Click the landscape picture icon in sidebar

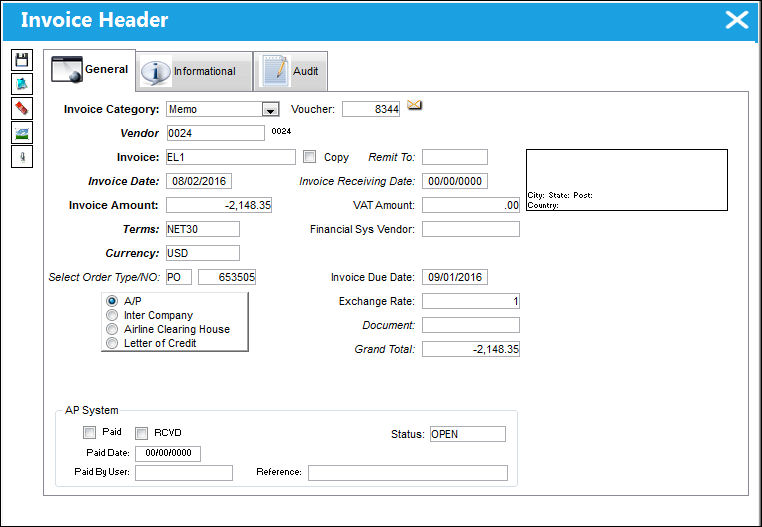[x=22, y=132]
